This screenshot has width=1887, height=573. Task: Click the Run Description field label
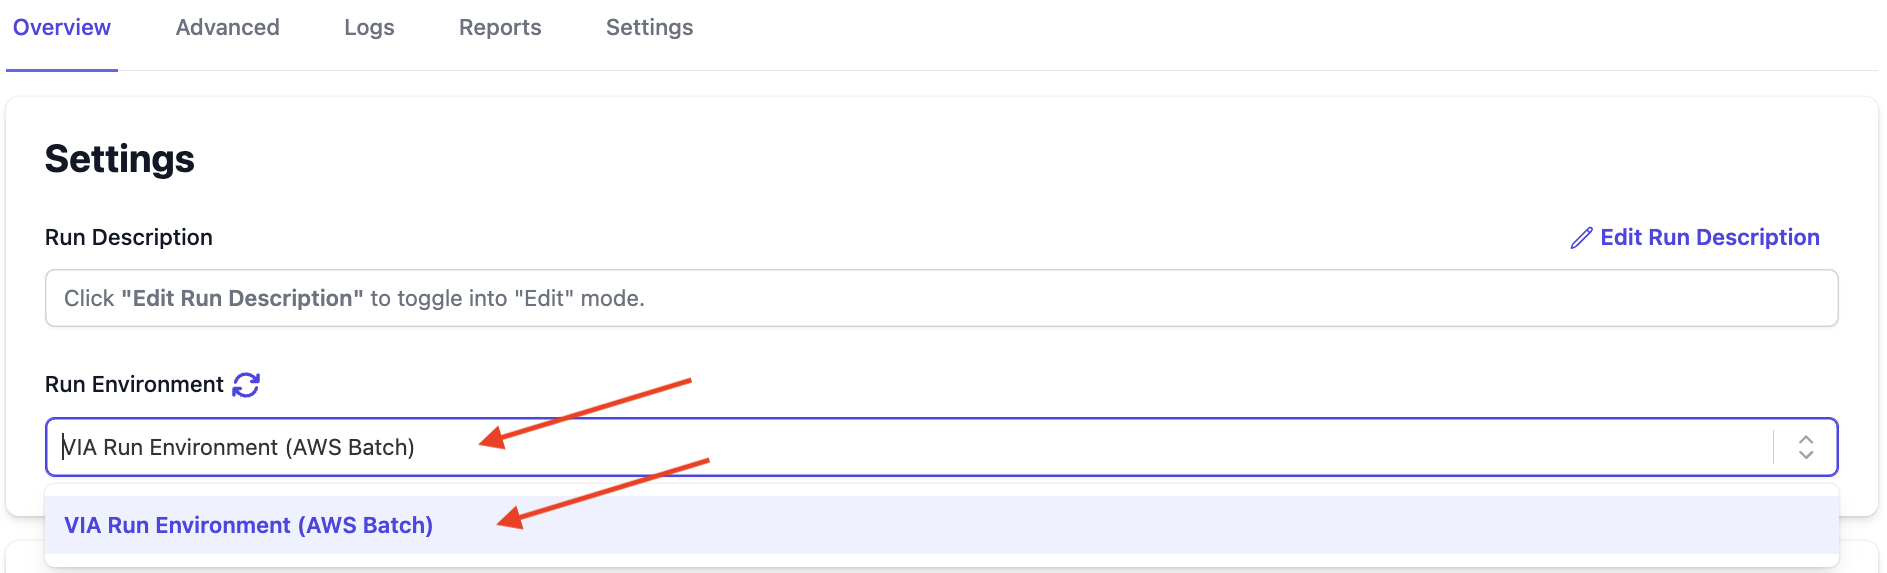coord(129,238)
